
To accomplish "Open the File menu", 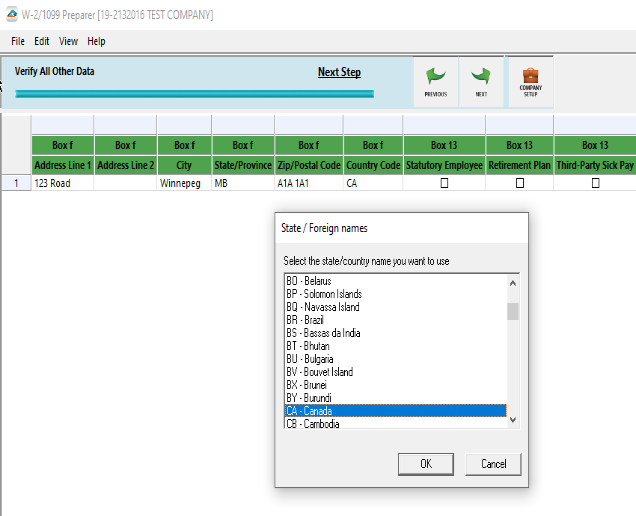I will (x=18, y=41).
